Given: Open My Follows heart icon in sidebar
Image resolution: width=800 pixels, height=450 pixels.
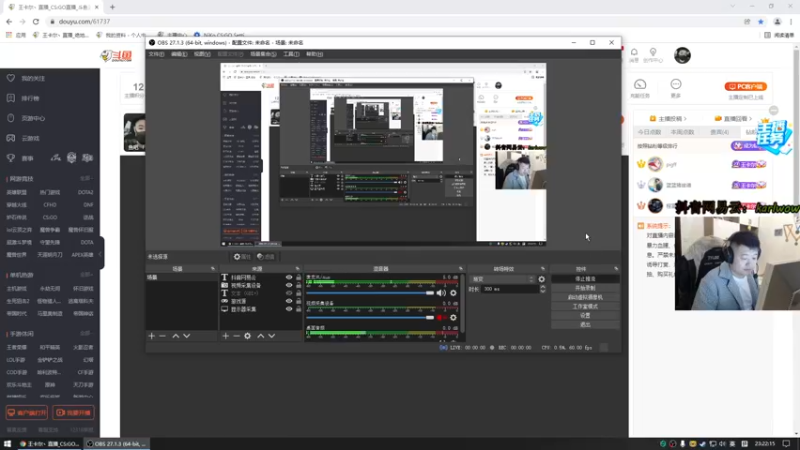Looking at the screenshot, I should click(11, 78).
